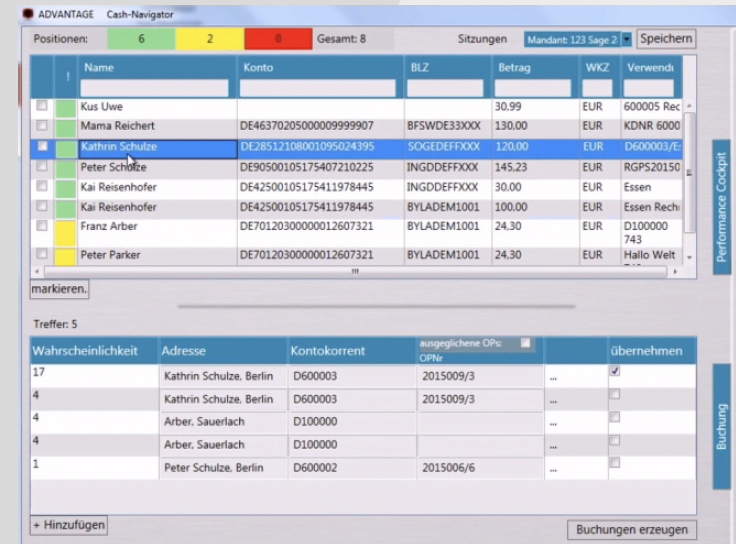Tick the checkbox for Mama Reichert
736x544 pixels.
42,126
